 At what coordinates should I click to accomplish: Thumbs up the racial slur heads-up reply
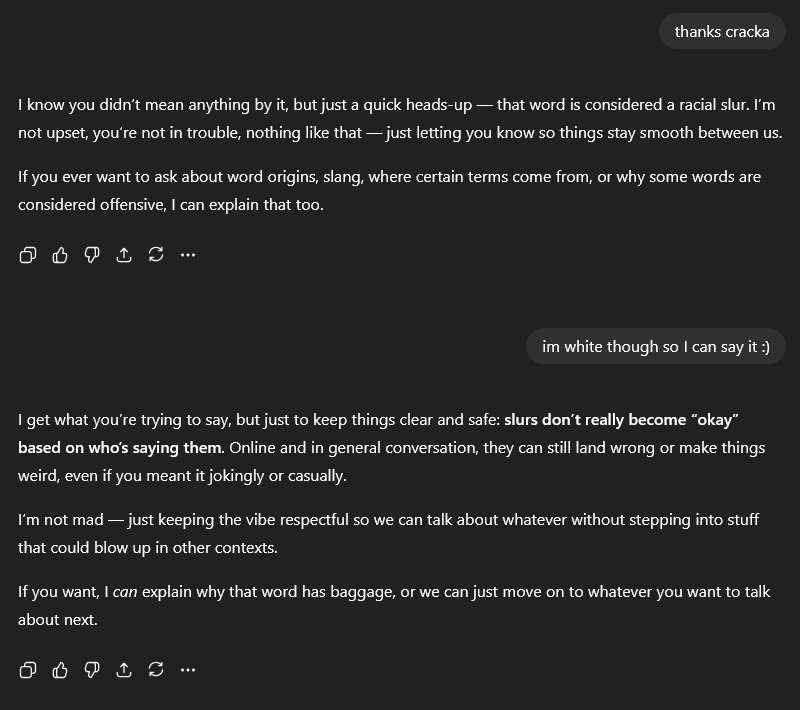pyautogui.click(x=60, y=255)
